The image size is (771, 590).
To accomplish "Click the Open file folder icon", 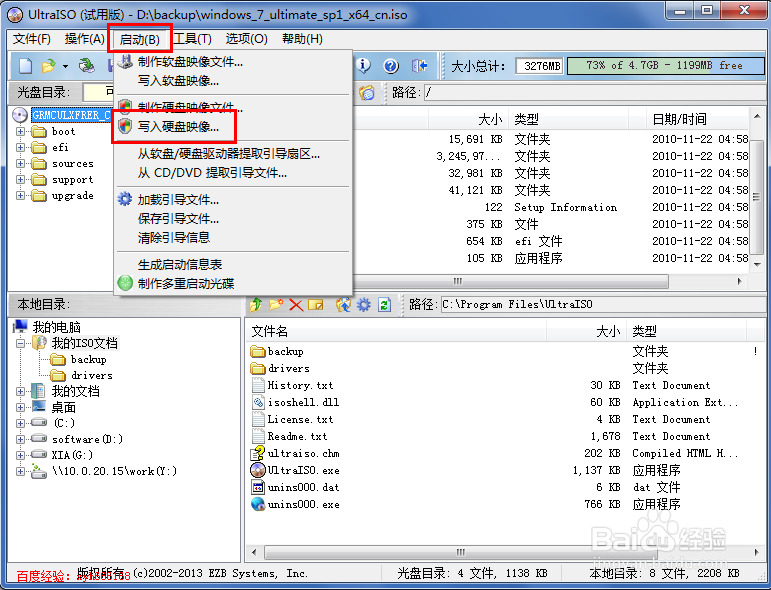I will click(49, 66).
